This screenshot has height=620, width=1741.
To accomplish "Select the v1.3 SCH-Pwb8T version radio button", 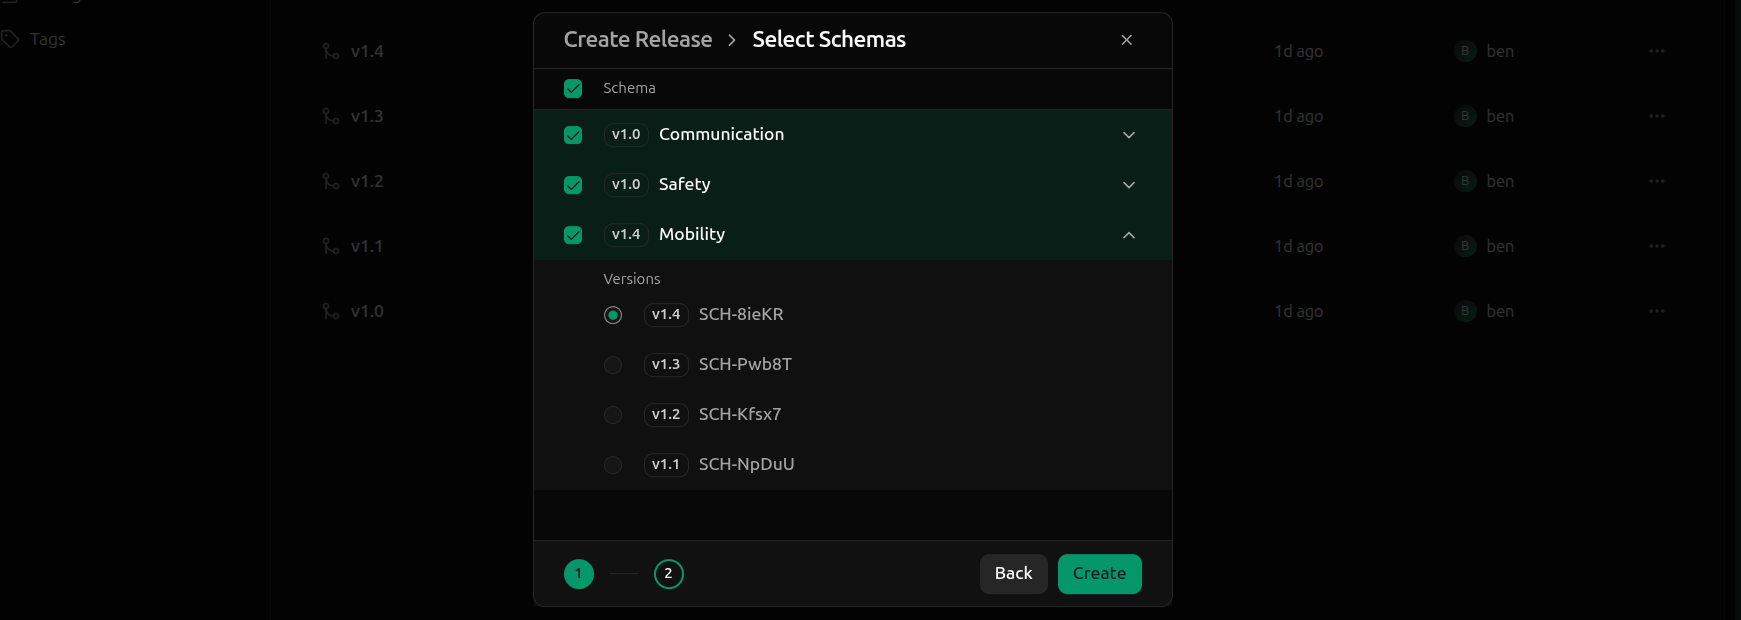I will [613, 365].
